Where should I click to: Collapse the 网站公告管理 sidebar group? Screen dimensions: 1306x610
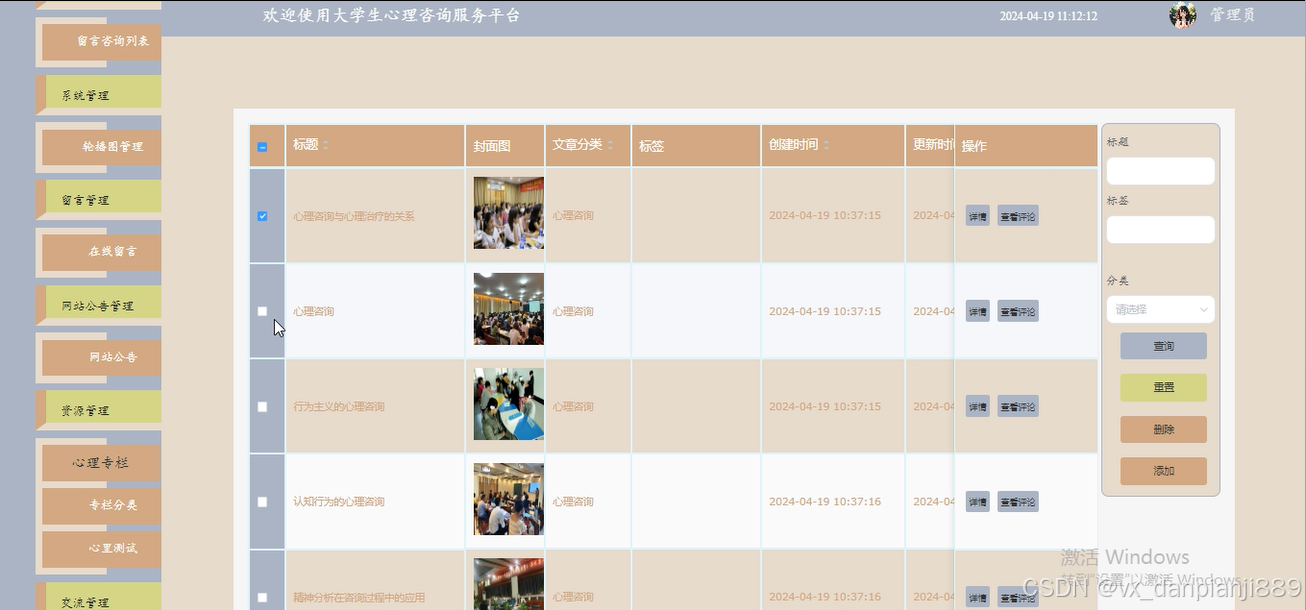tap(98, 305)
